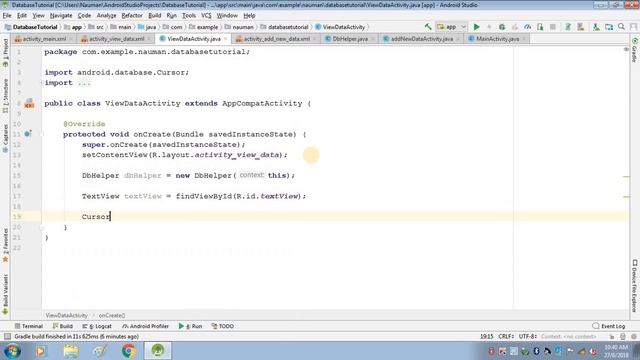Toggle tool window buttons corner icon
The width and height of the screenshot is (640, 360).
7,337
